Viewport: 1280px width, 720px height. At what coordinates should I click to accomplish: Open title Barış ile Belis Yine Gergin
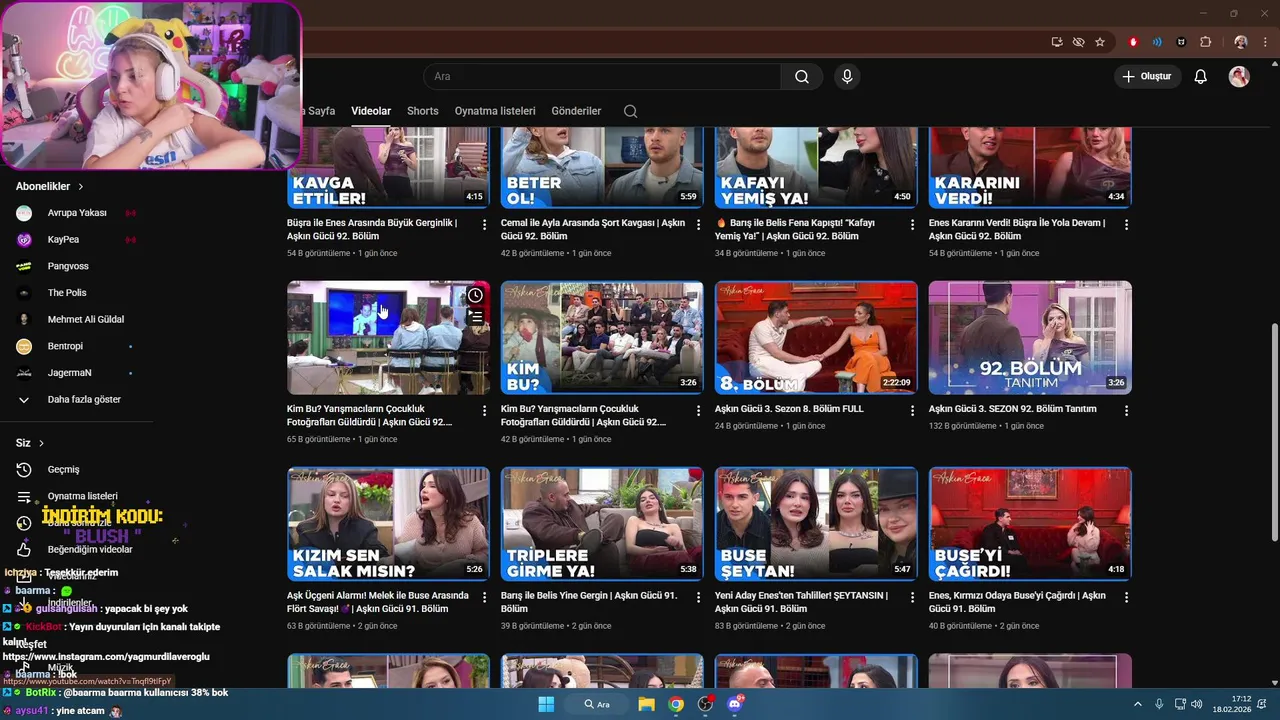tap(589, 602)
